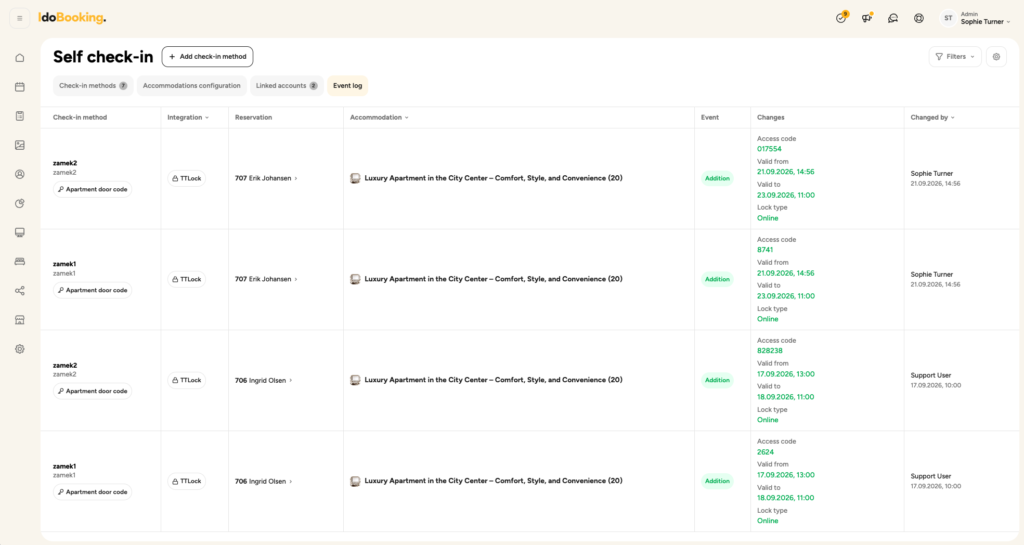The image size is (1024, 545).
Task: Sort by the Changed by column header
Action: [x=933, y=117]
